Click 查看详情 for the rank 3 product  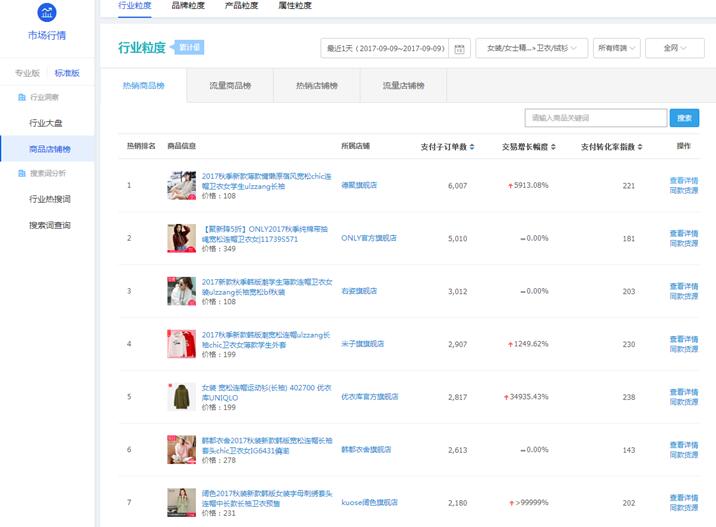(684, 286)
